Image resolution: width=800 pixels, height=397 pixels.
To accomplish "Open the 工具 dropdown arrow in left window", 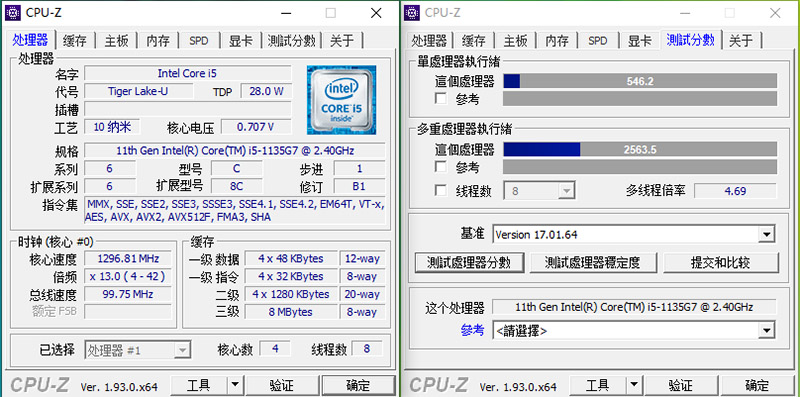I will tap(234, 385).
